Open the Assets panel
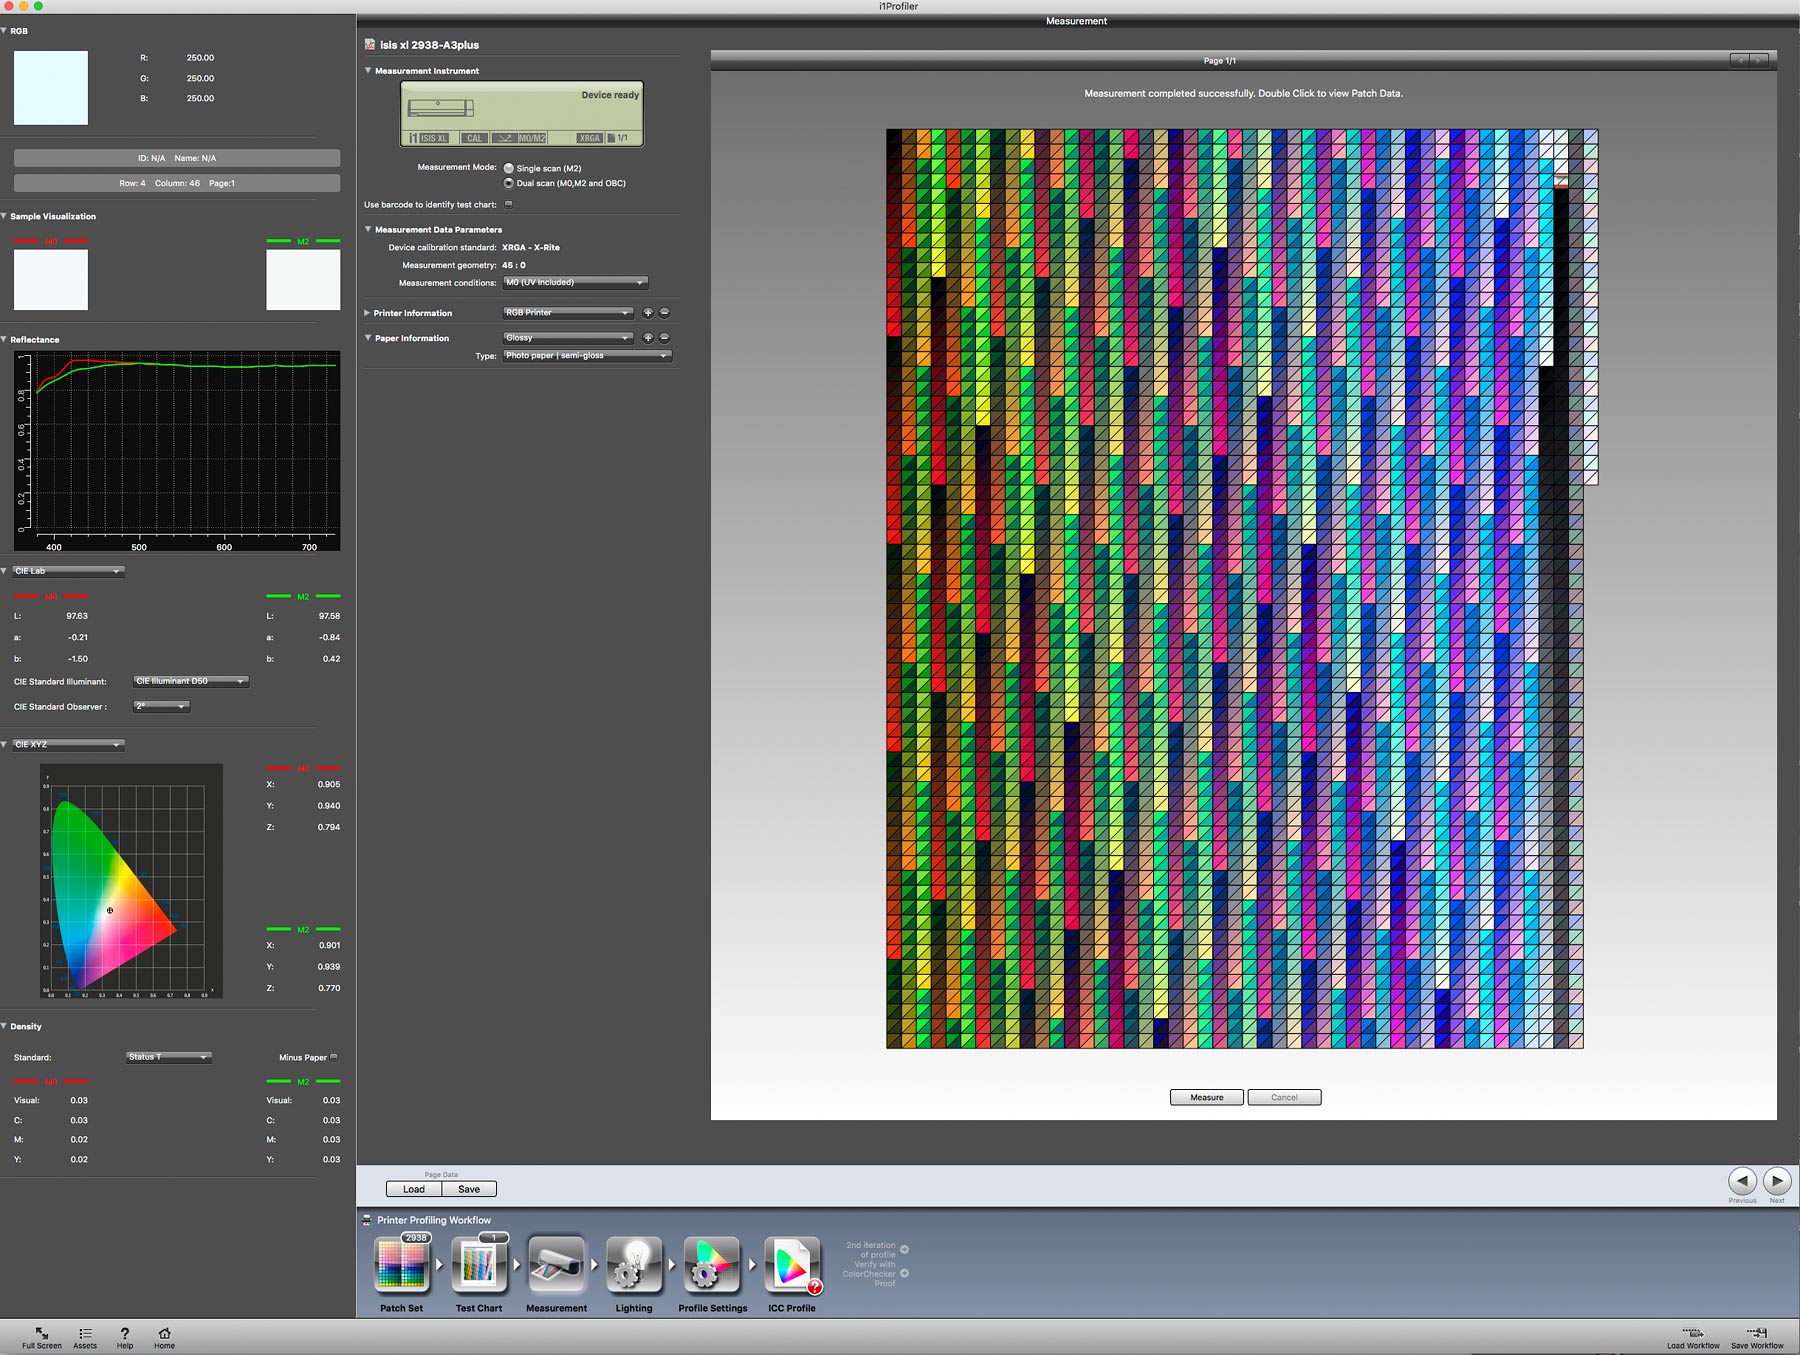The width and height of the screenshot is (1800, 1355). [x=85, y=1338]
